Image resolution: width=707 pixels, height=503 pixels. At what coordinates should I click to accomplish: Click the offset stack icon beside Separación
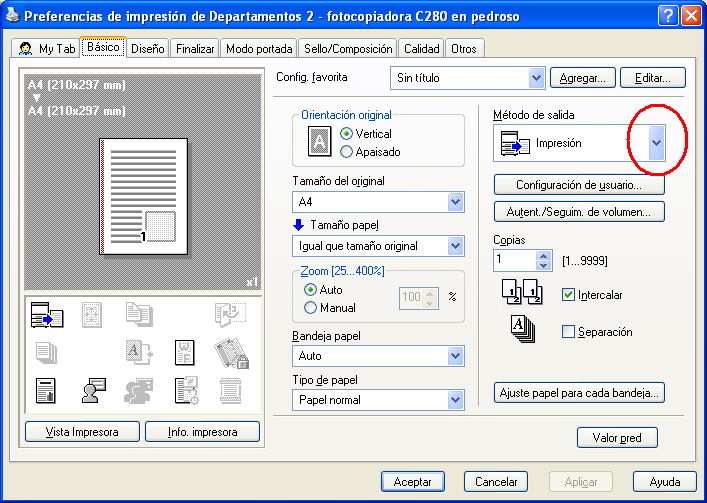pos(523,329)
